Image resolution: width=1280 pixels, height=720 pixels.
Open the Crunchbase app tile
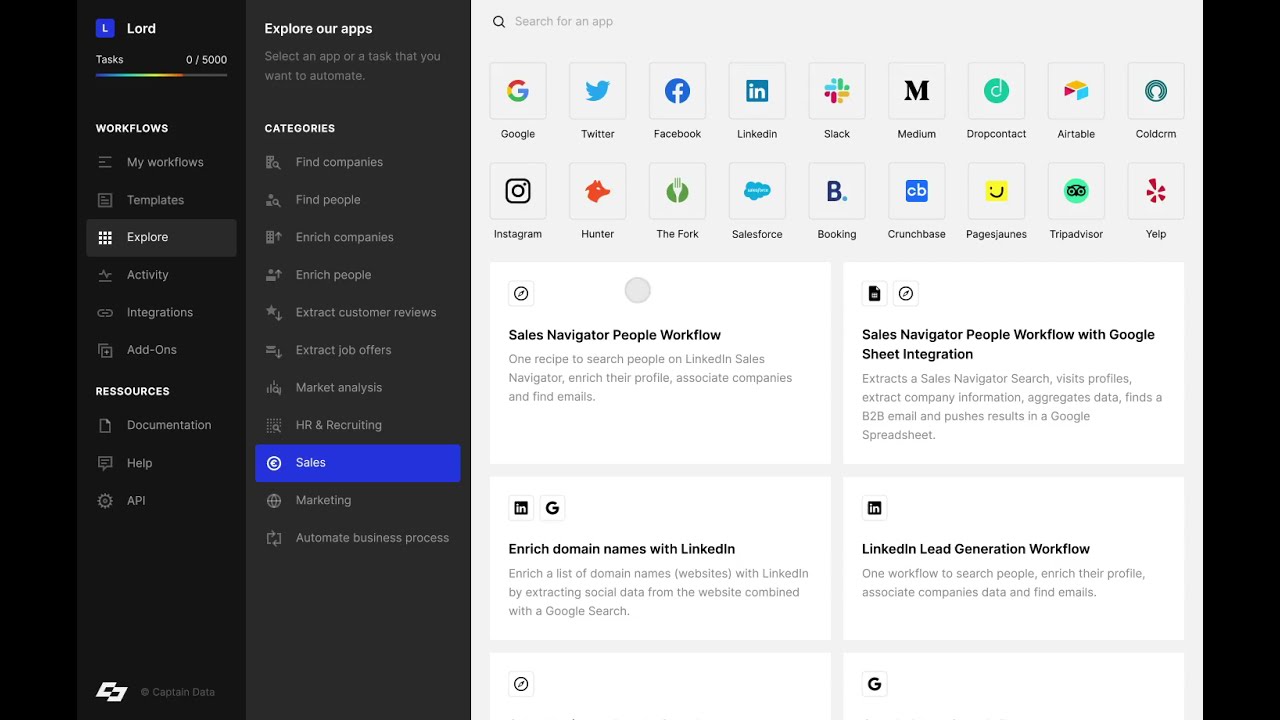(x=917, y=191)
